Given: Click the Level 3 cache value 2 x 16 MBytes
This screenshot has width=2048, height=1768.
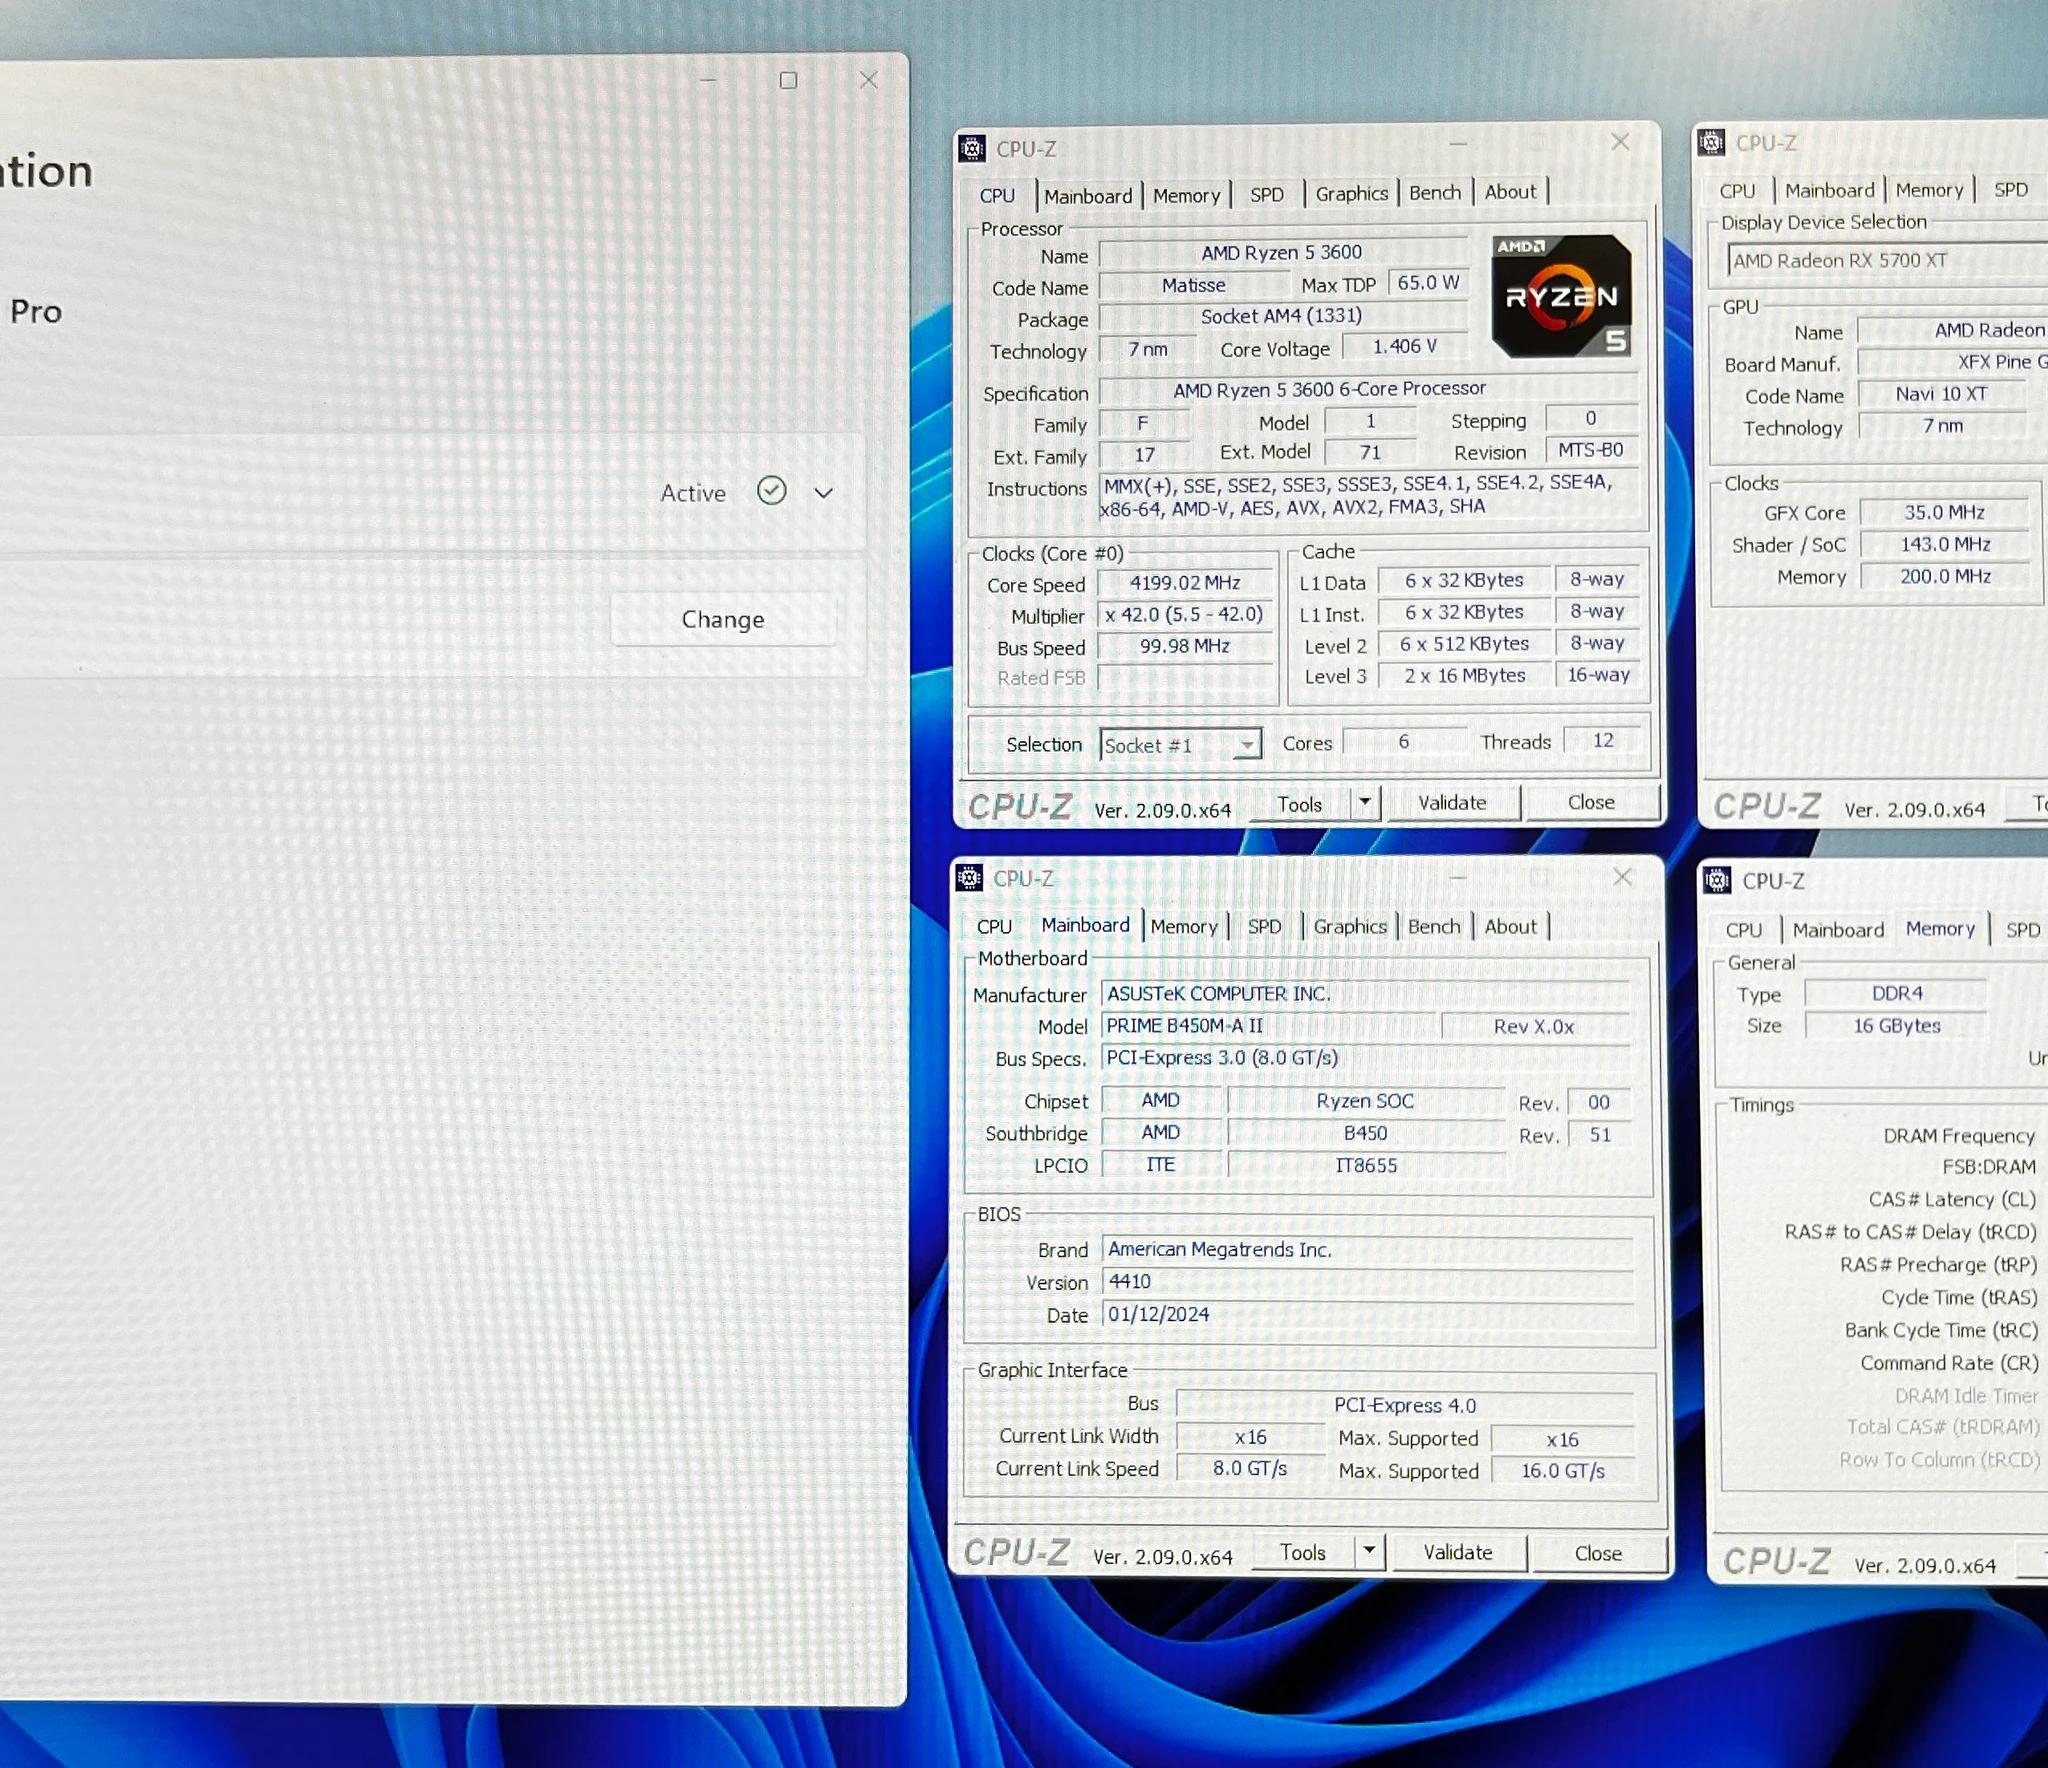Looking at the screenshot, I should pos(1465,676).
